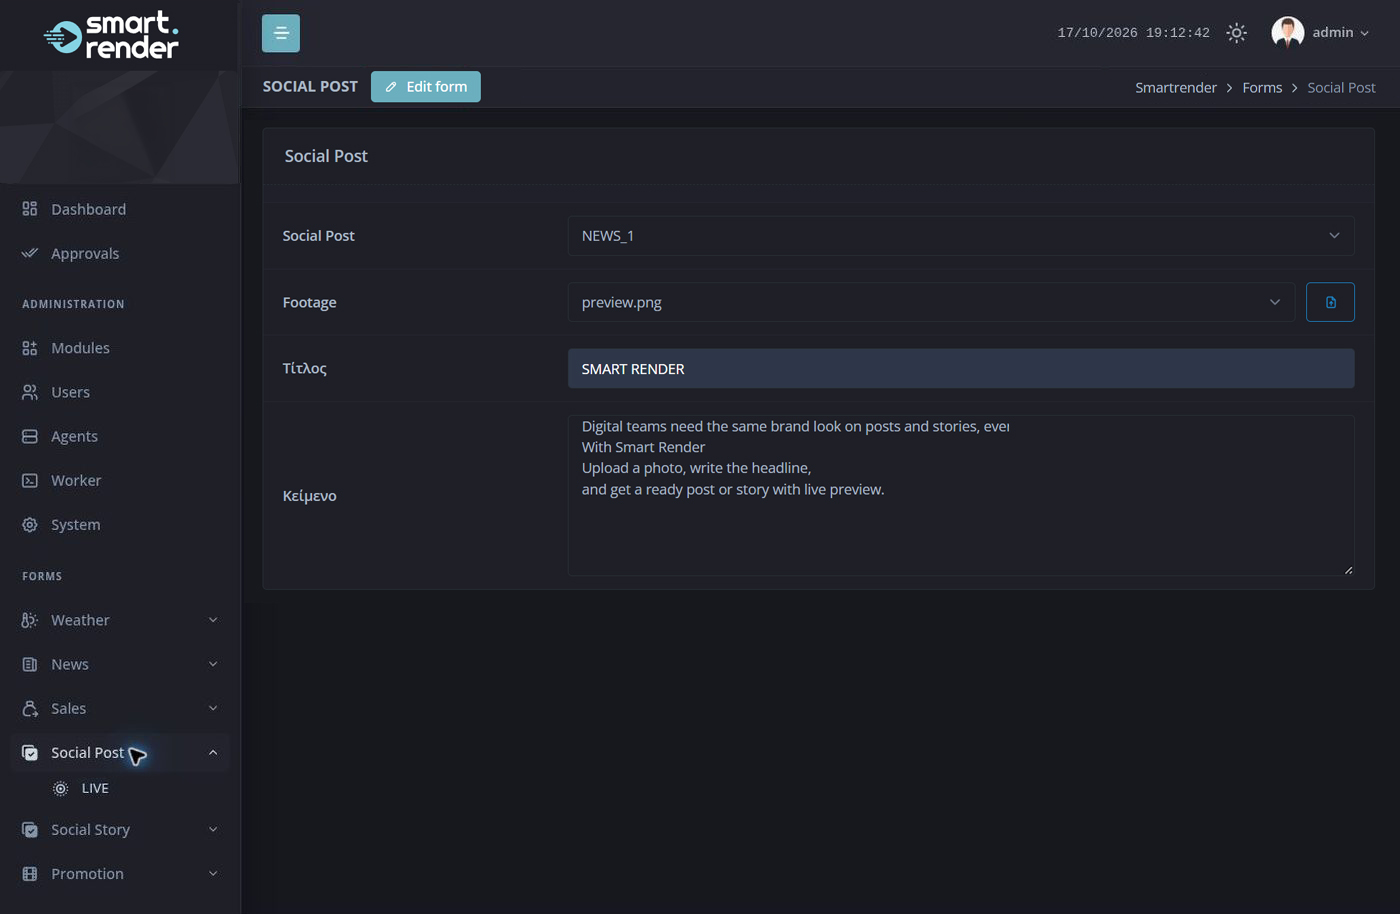
Task: Click the Dashboard grid icon
Action: (30, 209)
